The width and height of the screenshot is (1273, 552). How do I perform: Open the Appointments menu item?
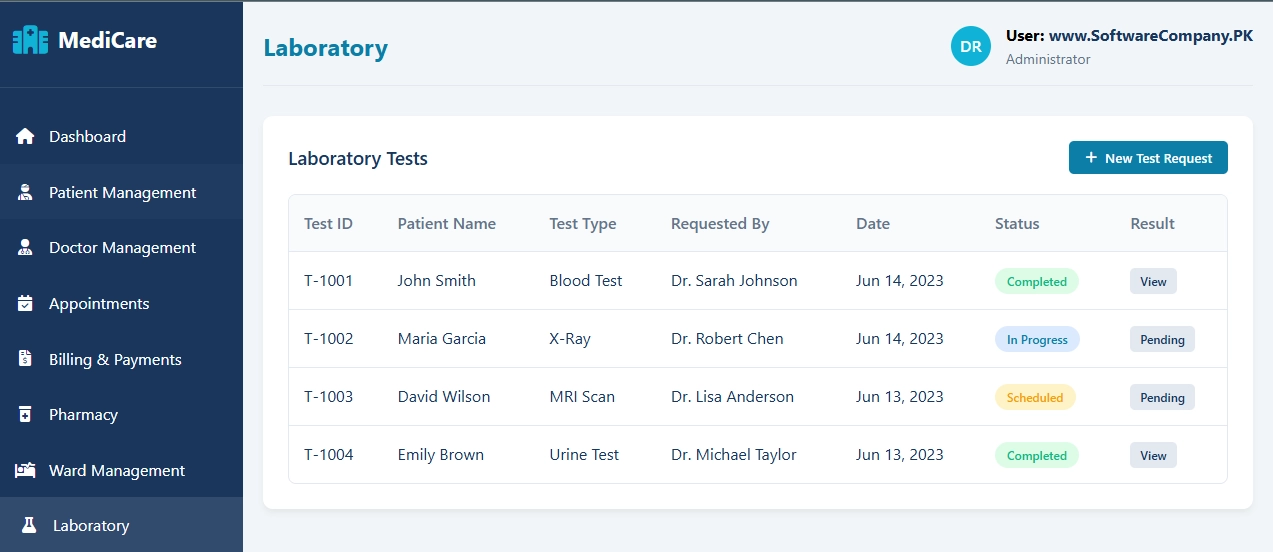click(x=99, y=304)
